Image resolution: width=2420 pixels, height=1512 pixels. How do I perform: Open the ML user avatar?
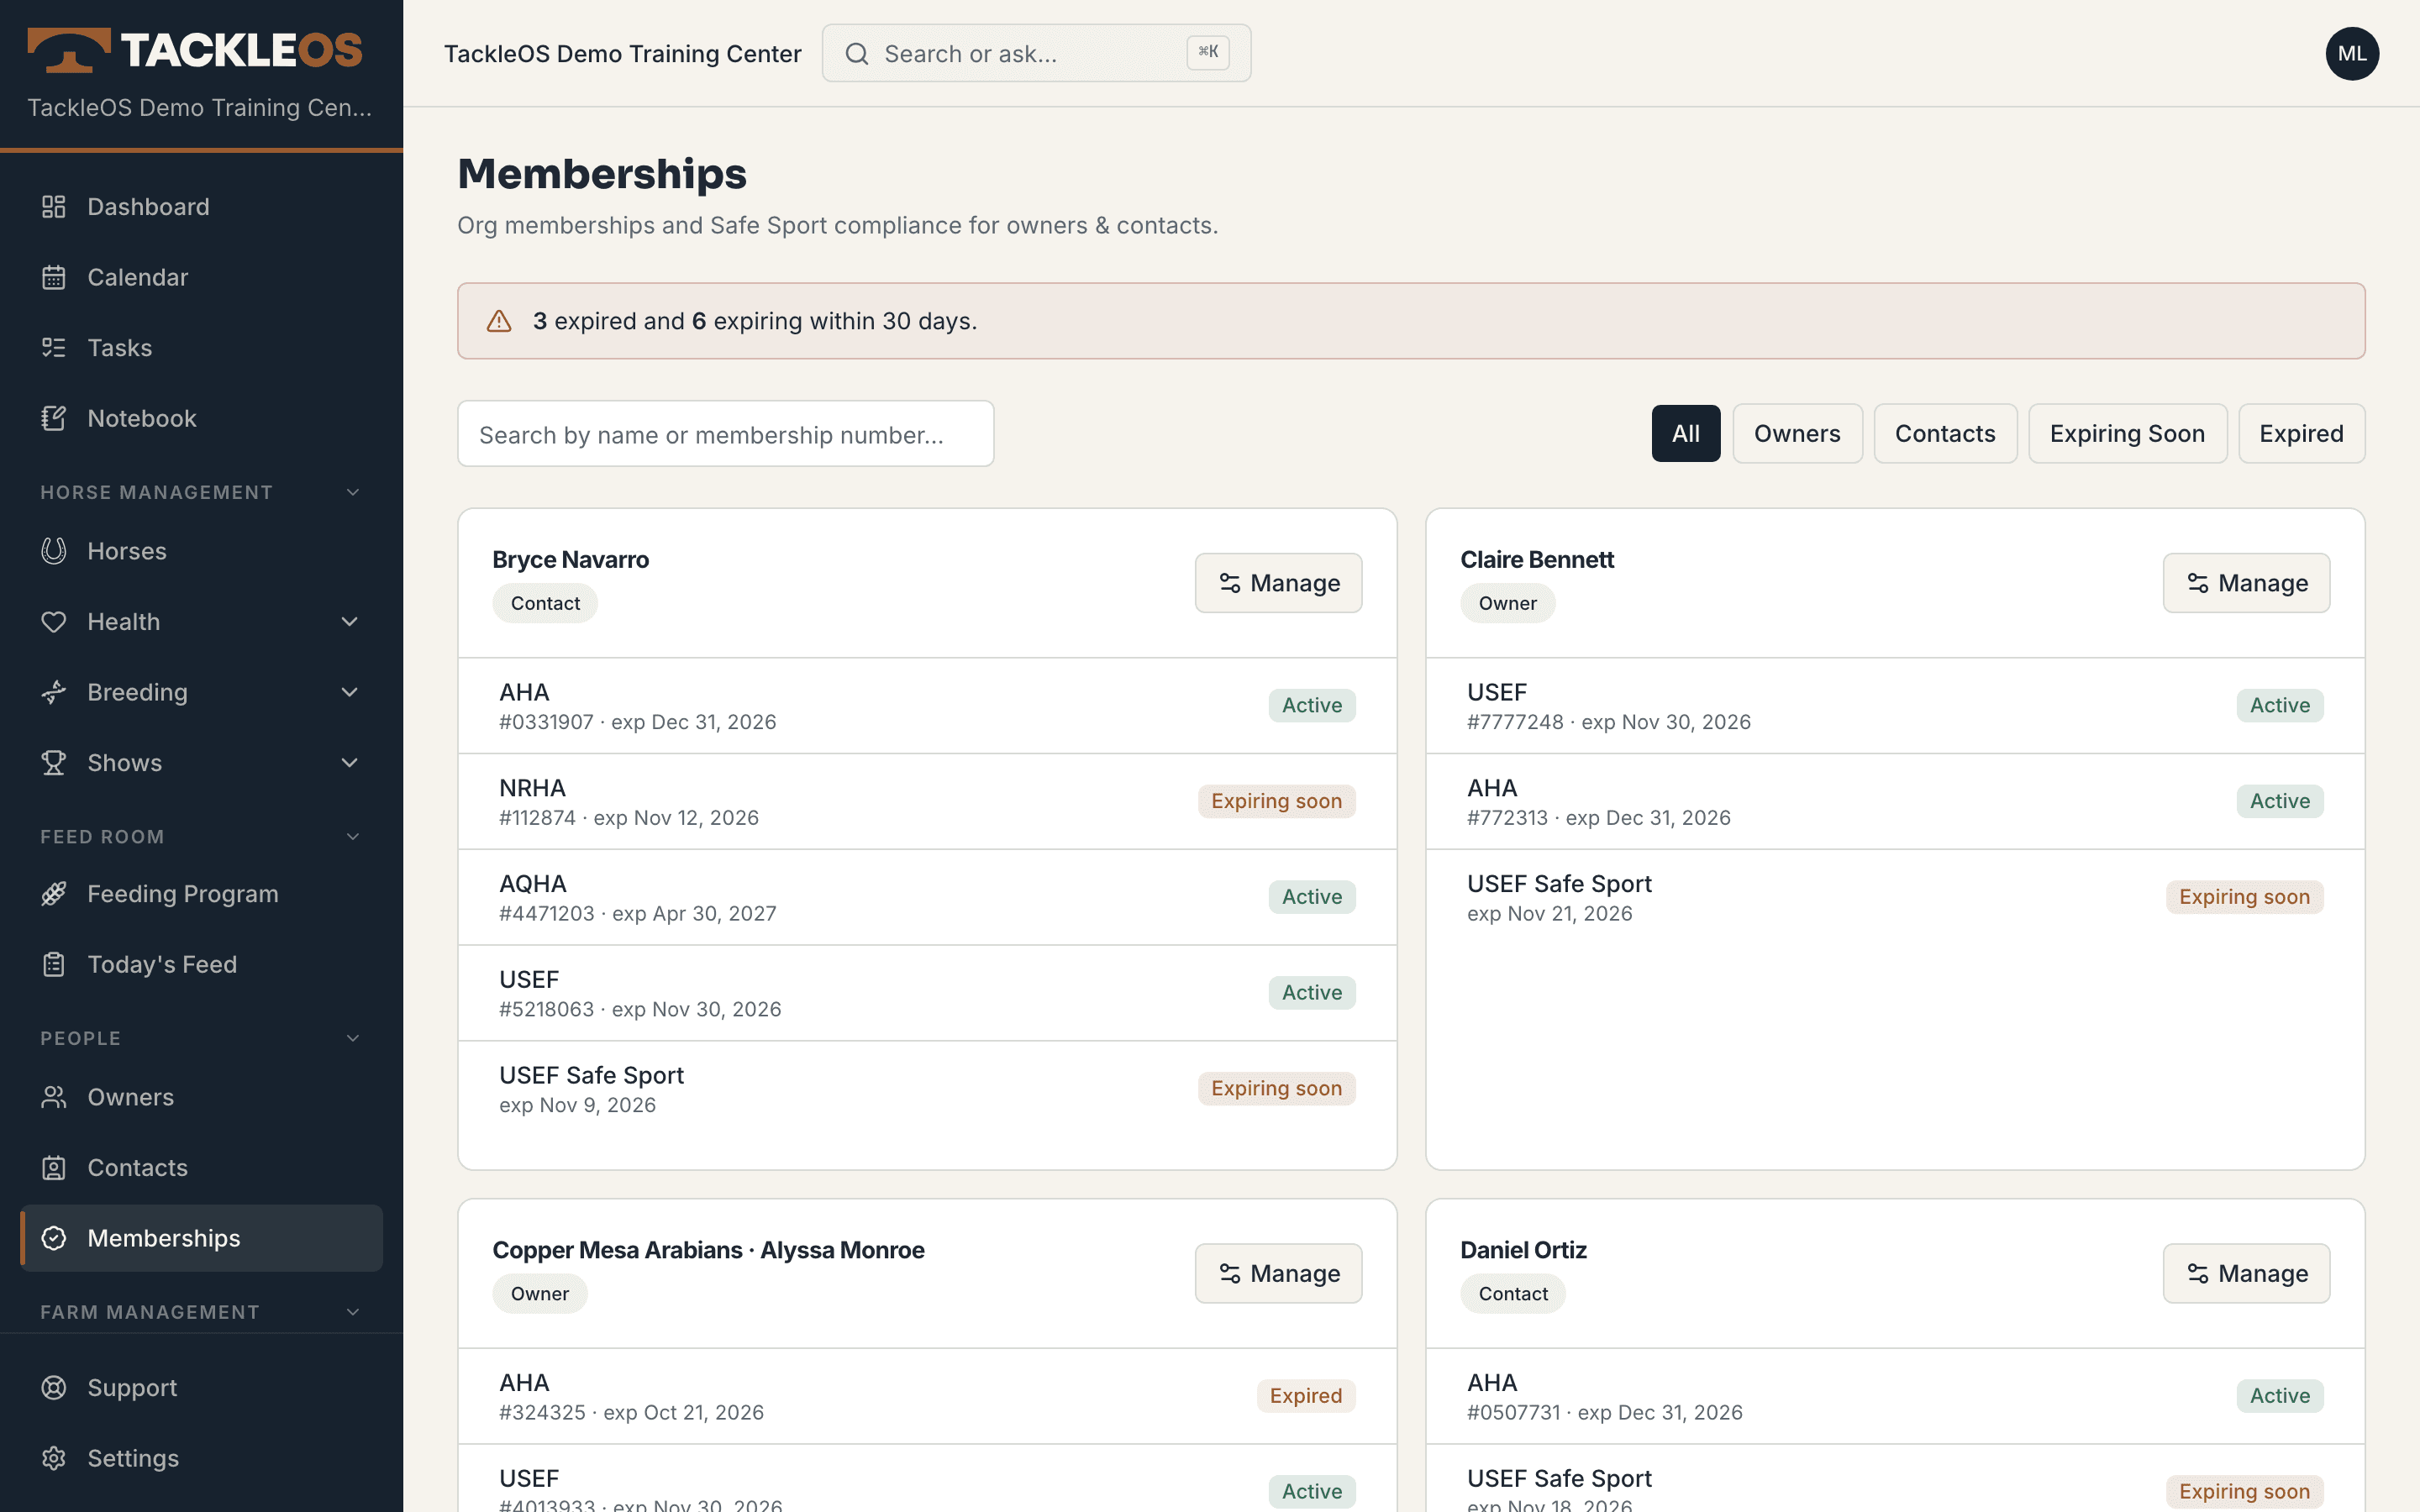2352,54
